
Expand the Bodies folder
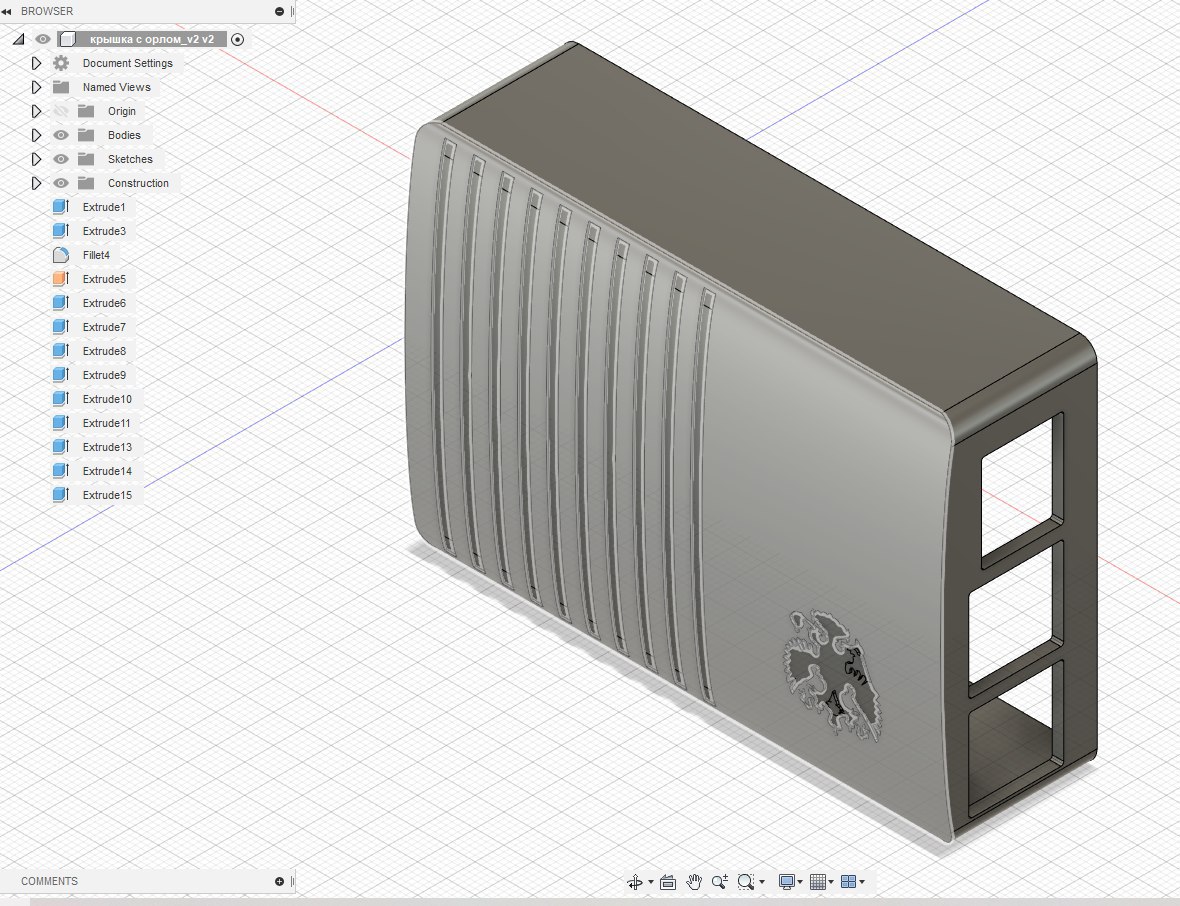click(x=36, y=135)
